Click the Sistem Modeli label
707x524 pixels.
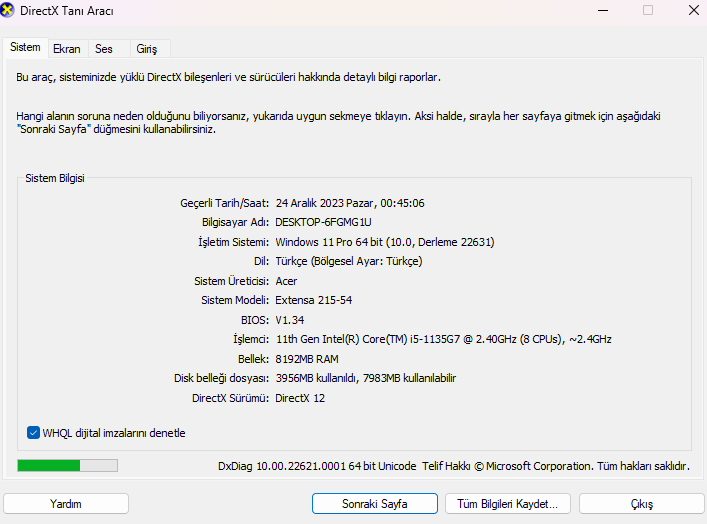235,300
